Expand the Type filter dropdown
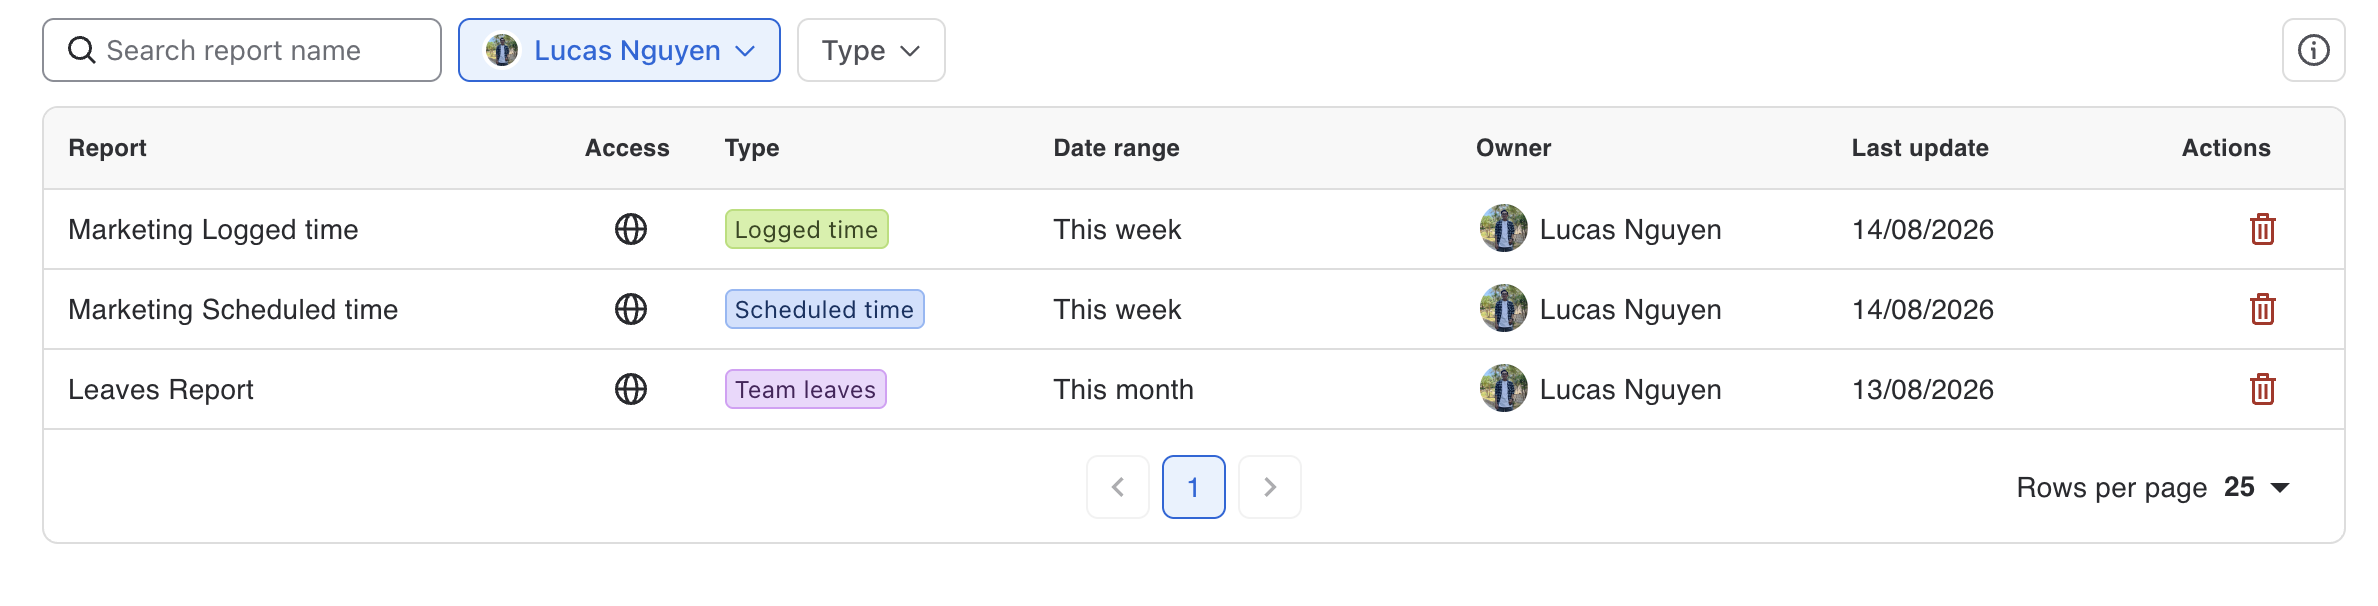The height and width of the screenshot is (606, 2378). point(871,50)
